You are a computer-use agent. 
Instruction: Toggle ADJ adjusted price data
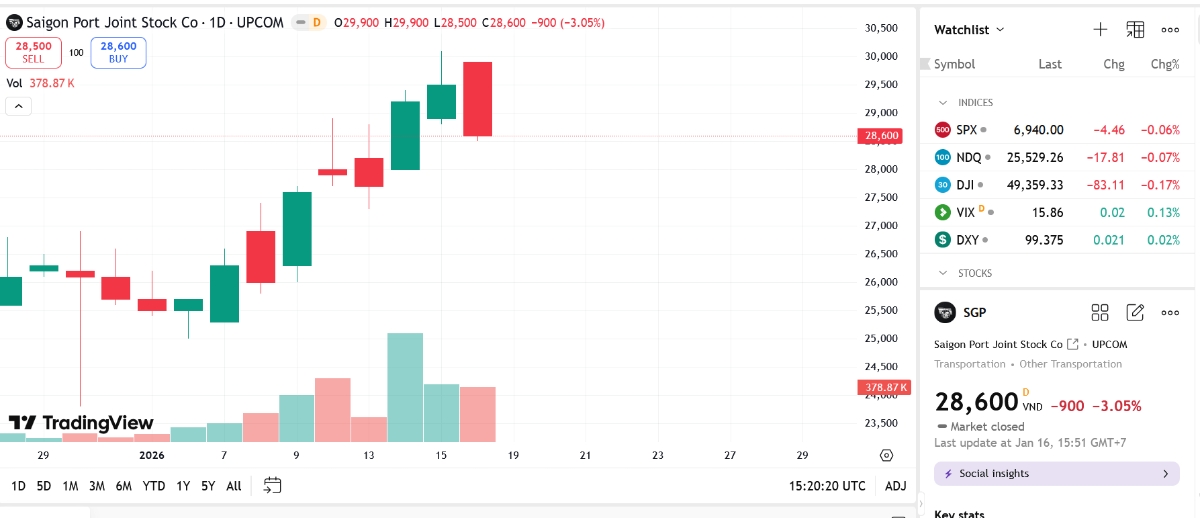[x=896, y=486]
